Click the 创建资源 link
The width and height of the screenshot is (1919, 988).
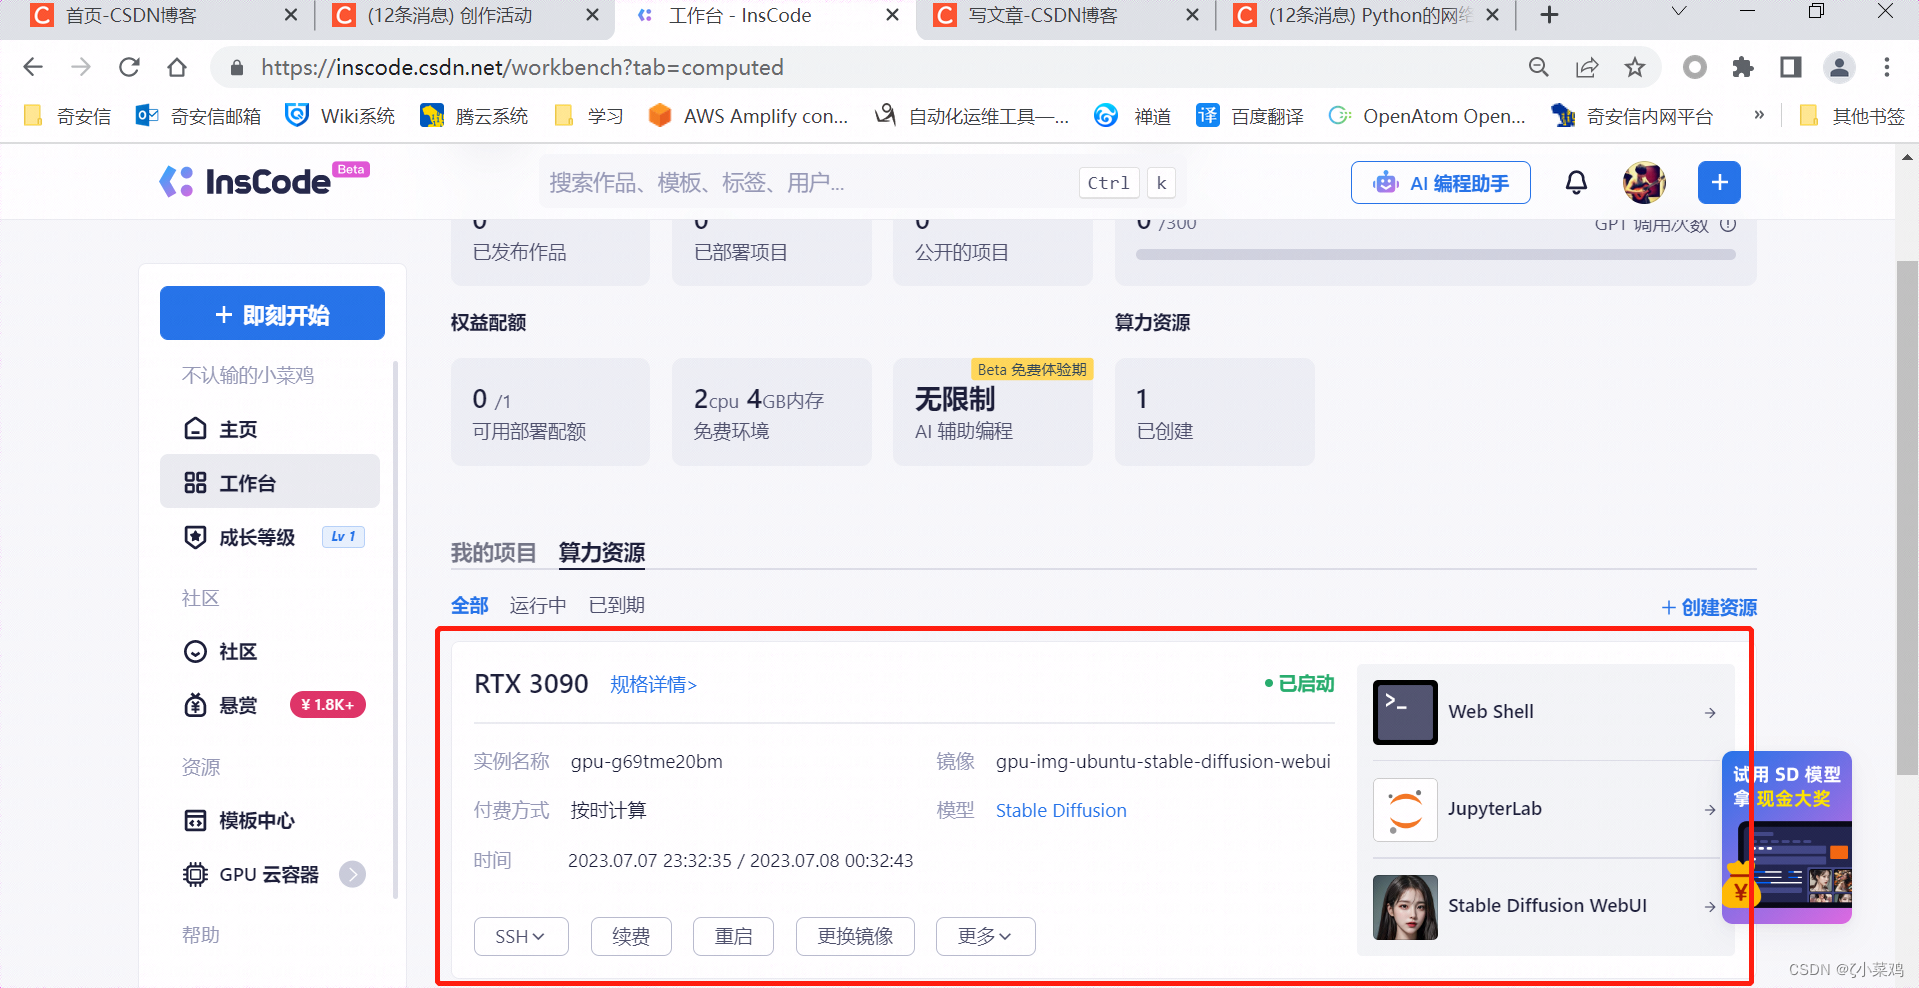coord(1709,607)
